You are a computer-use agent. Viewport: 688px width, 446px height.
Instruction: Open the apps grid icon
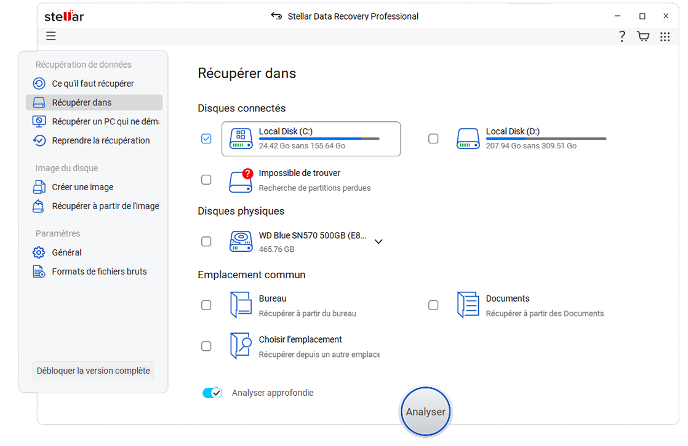click(x=665, y=36)
